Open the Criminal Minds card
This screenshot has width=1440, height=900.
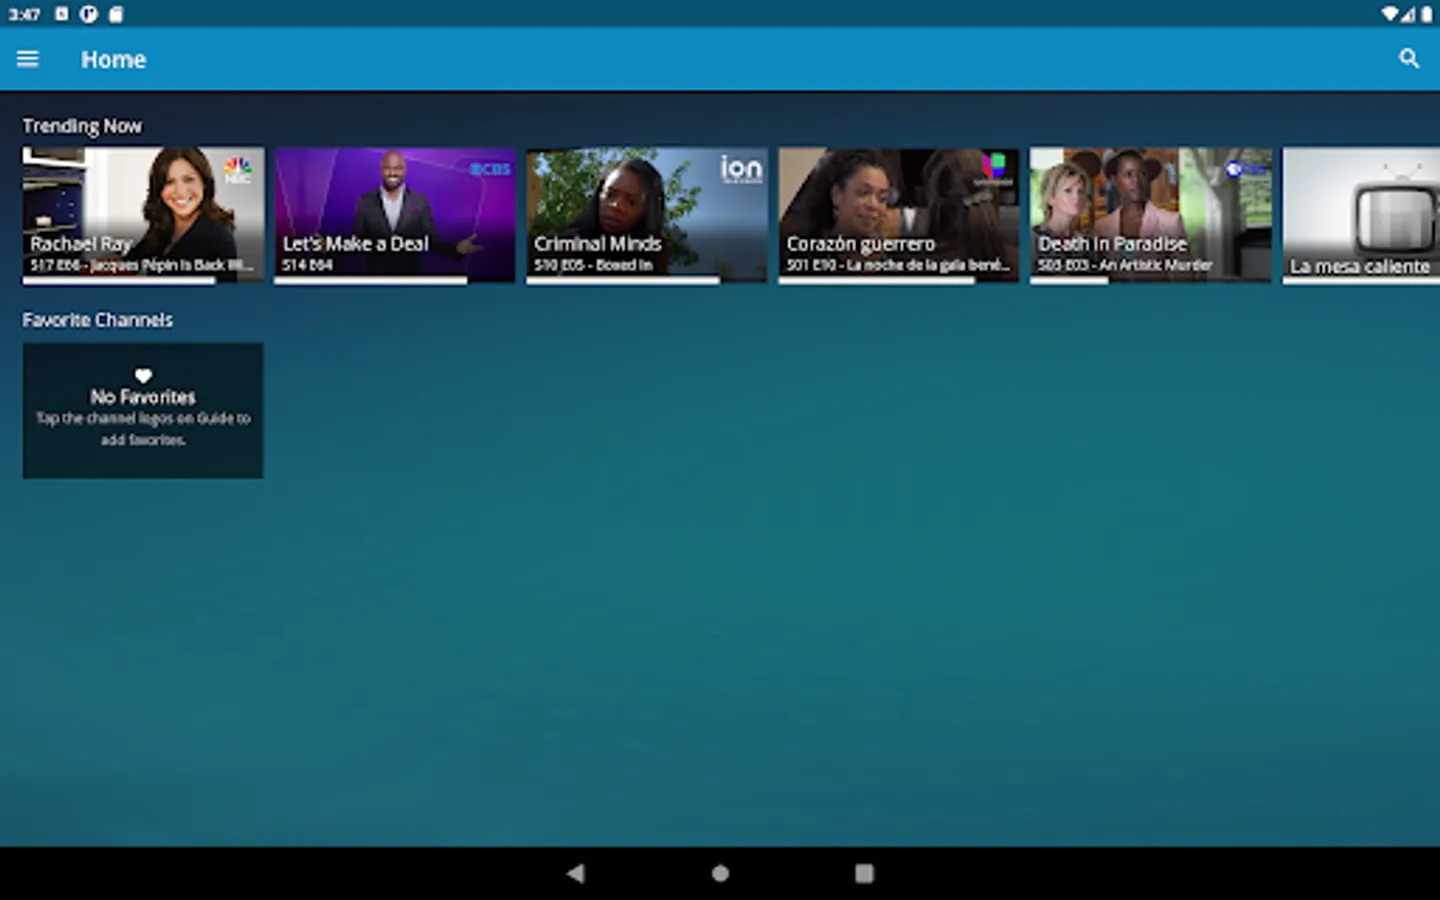point(647,215)
